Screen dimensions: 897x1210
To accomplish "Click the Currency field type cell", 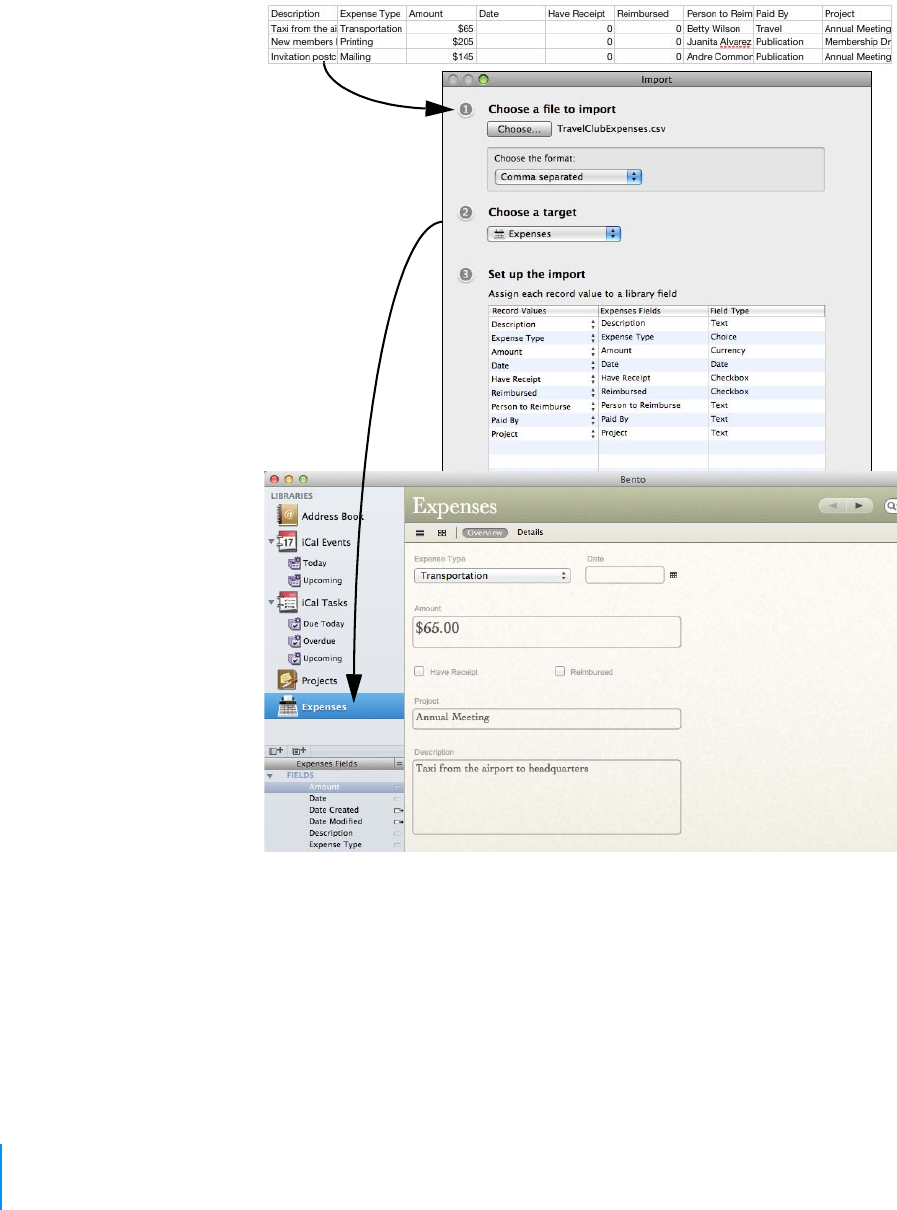I will pyautogui.click(x=766, y=351).
